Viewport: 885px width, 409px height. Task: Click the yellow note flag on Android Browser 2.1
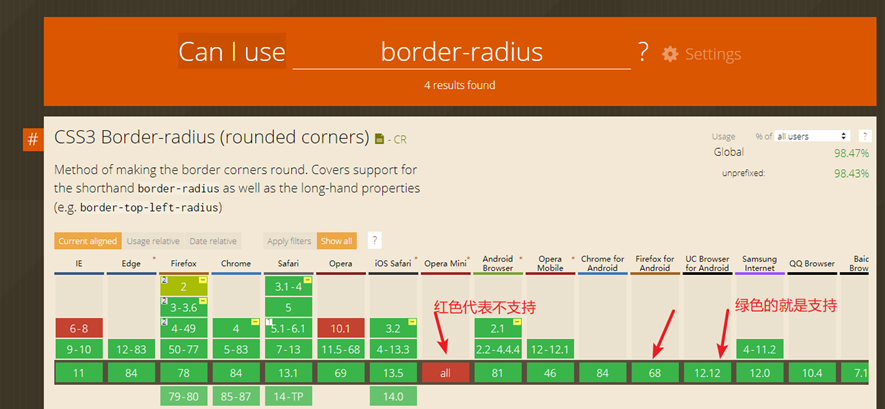(x=518, y=322)
